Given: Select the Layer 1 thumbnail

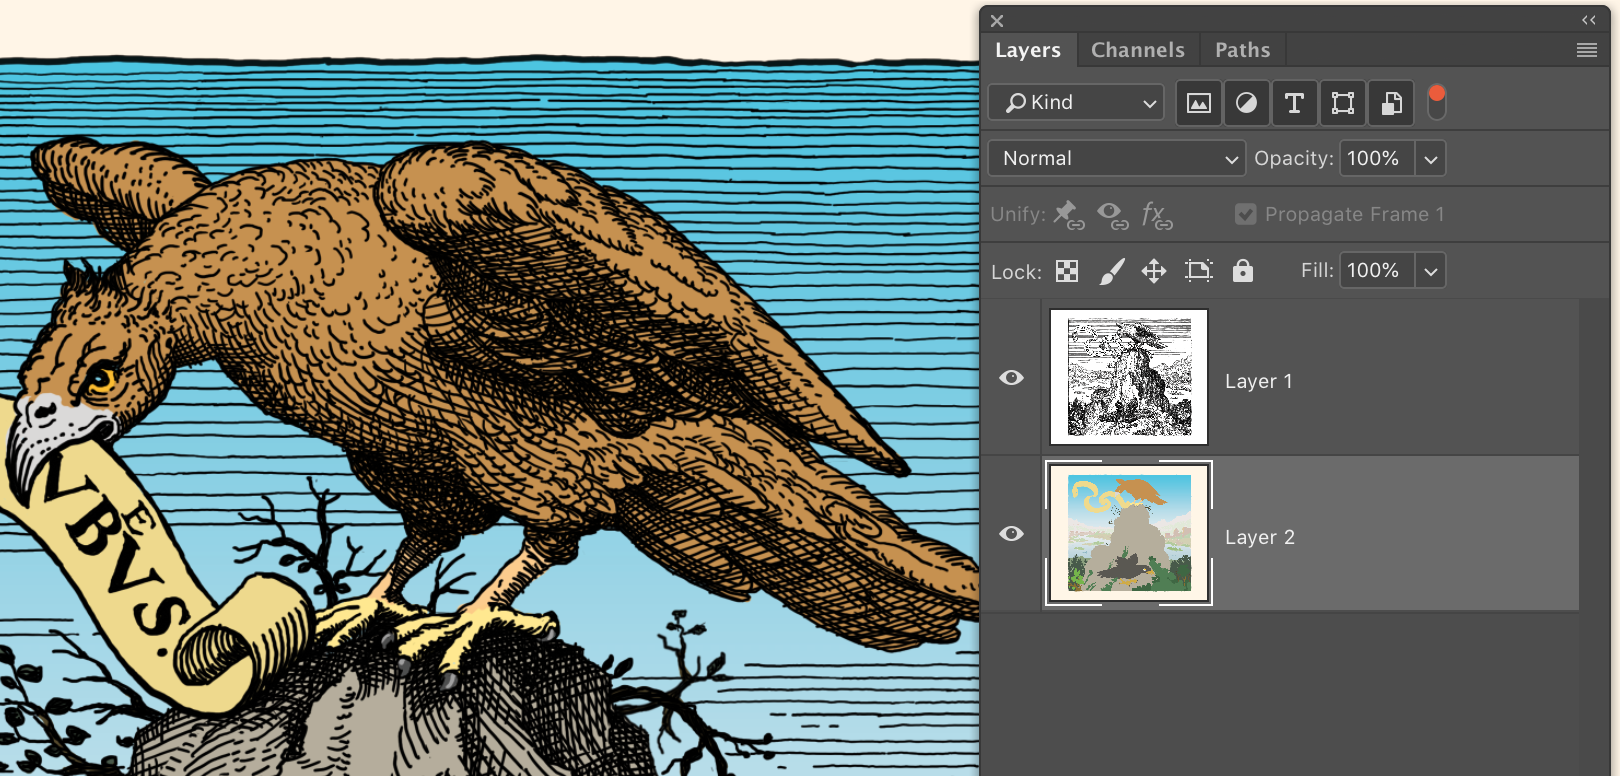Looking at the screenshot, I should point(1129,377).
